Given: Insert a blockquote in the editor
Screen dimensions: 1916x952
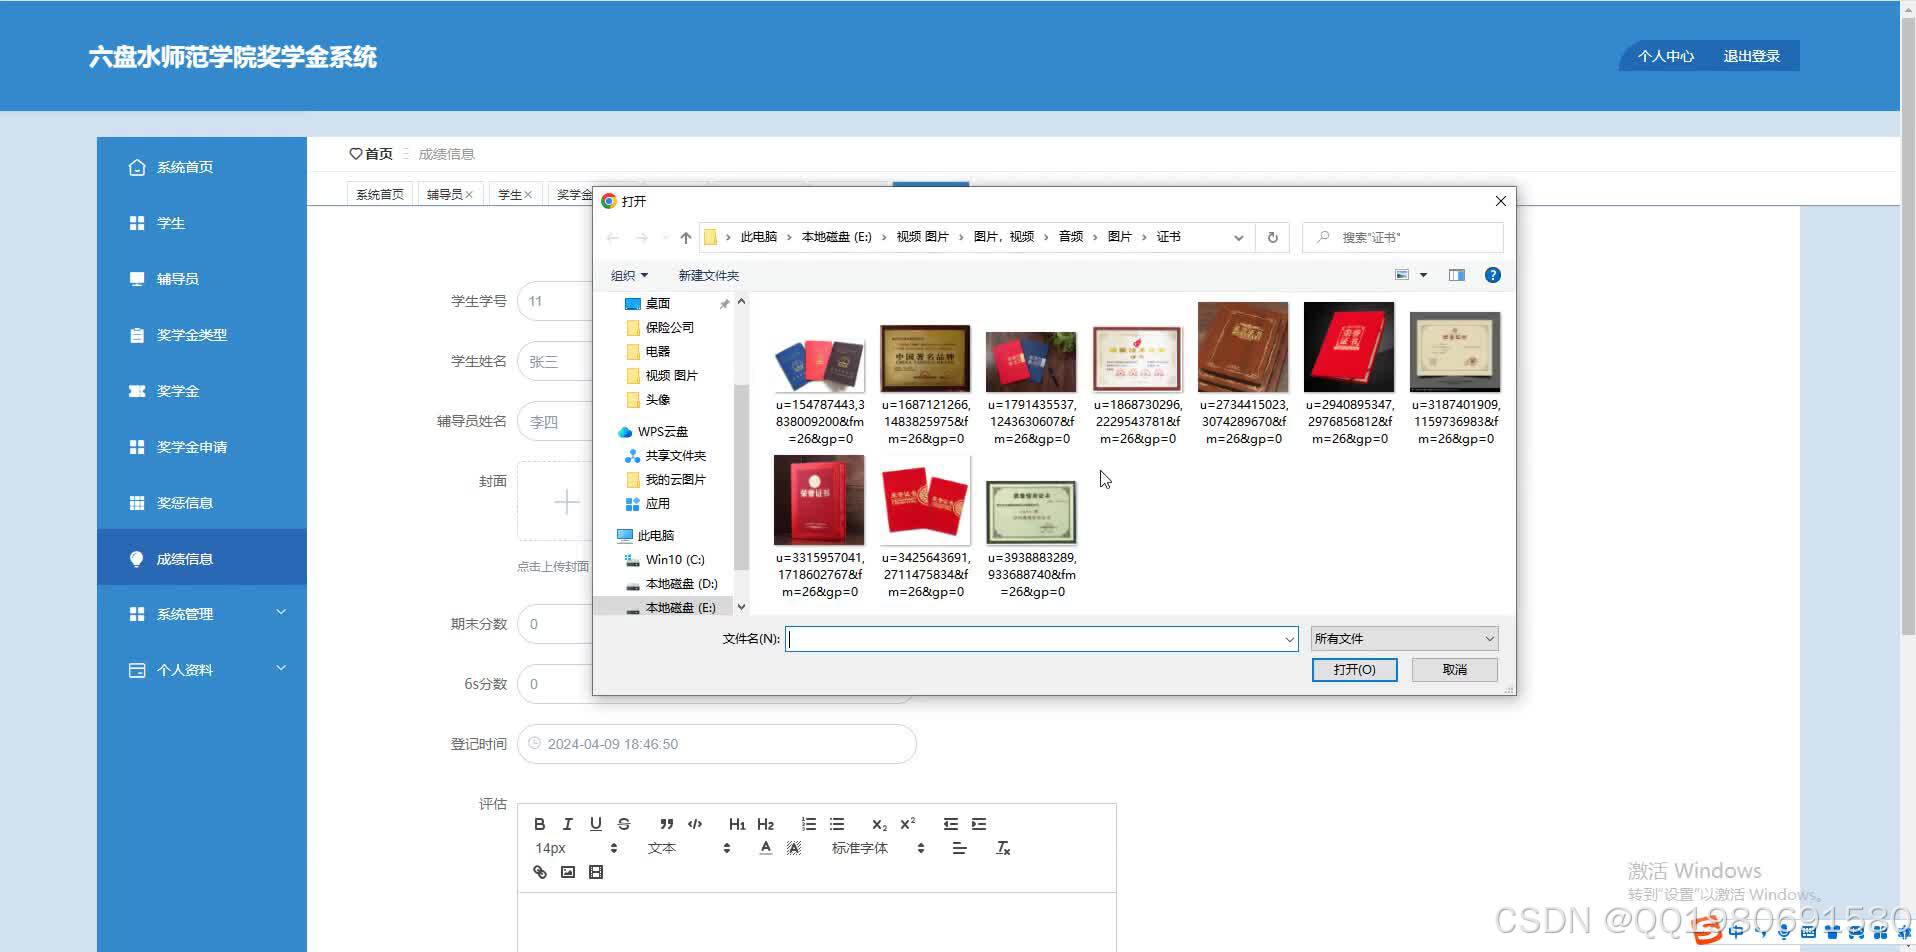Looking at the screenshot, I should 667,824.
